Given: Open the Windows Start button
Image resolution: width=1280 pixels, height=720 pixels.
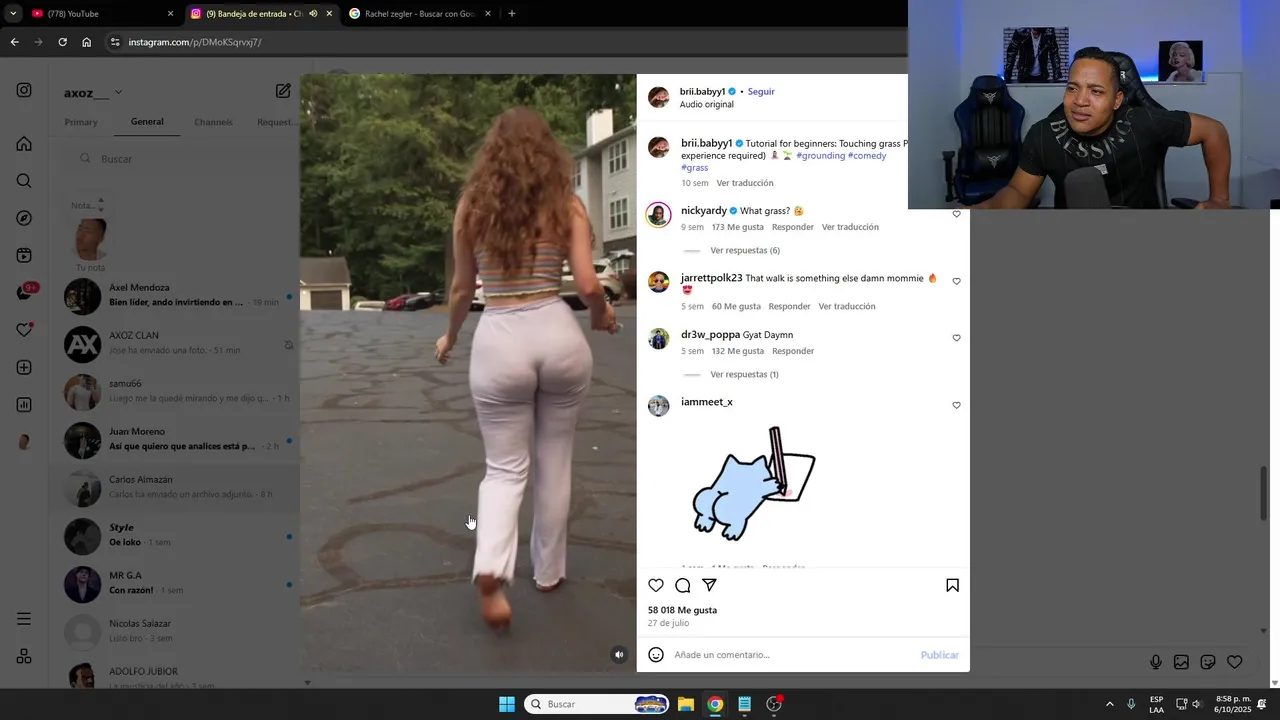Looking at the screenshot, I should [x=507, y=704].
